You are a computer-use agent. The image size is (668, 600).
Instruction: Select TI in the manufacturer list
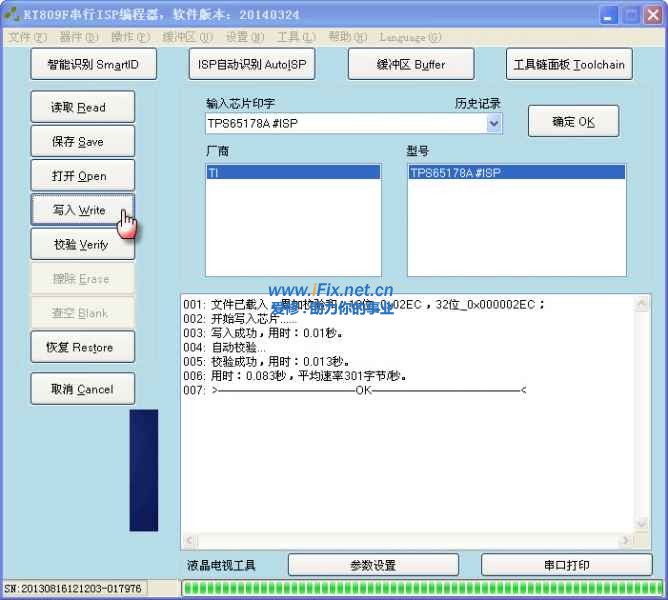click(292, 173)
